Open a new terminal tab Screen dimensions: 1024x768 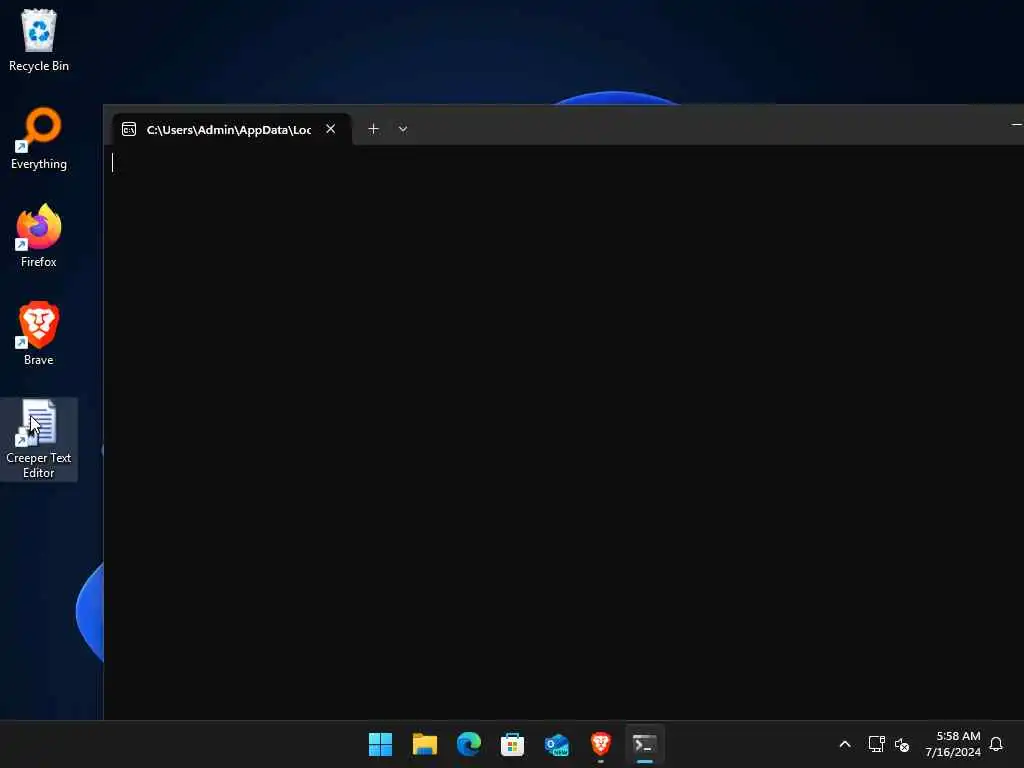pos(373,129)
